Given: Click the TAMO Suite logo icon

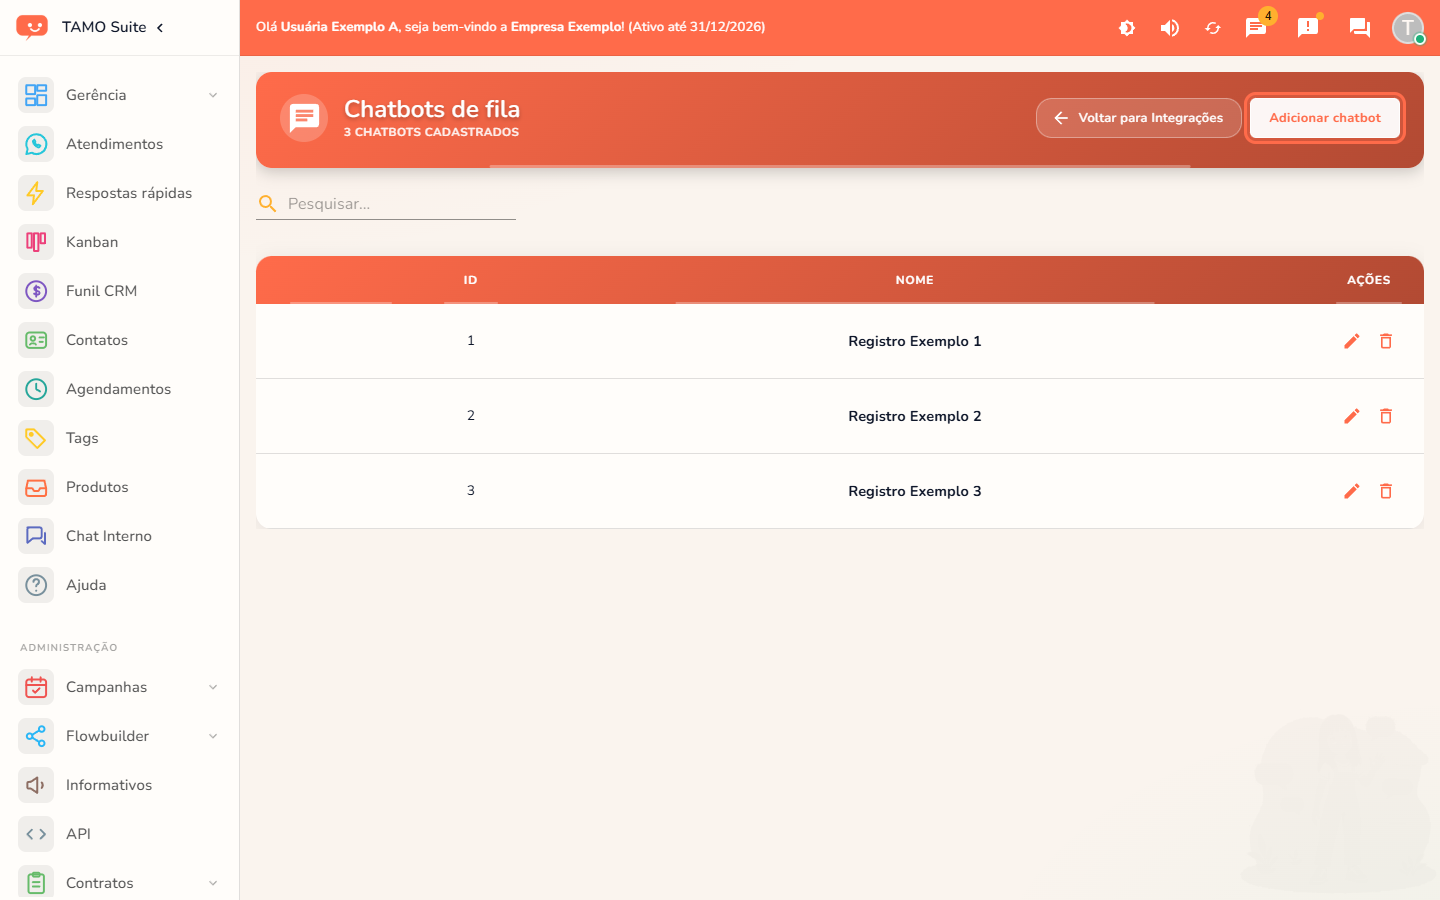Looking at the screenshot, I should click(x=32, y=27).
